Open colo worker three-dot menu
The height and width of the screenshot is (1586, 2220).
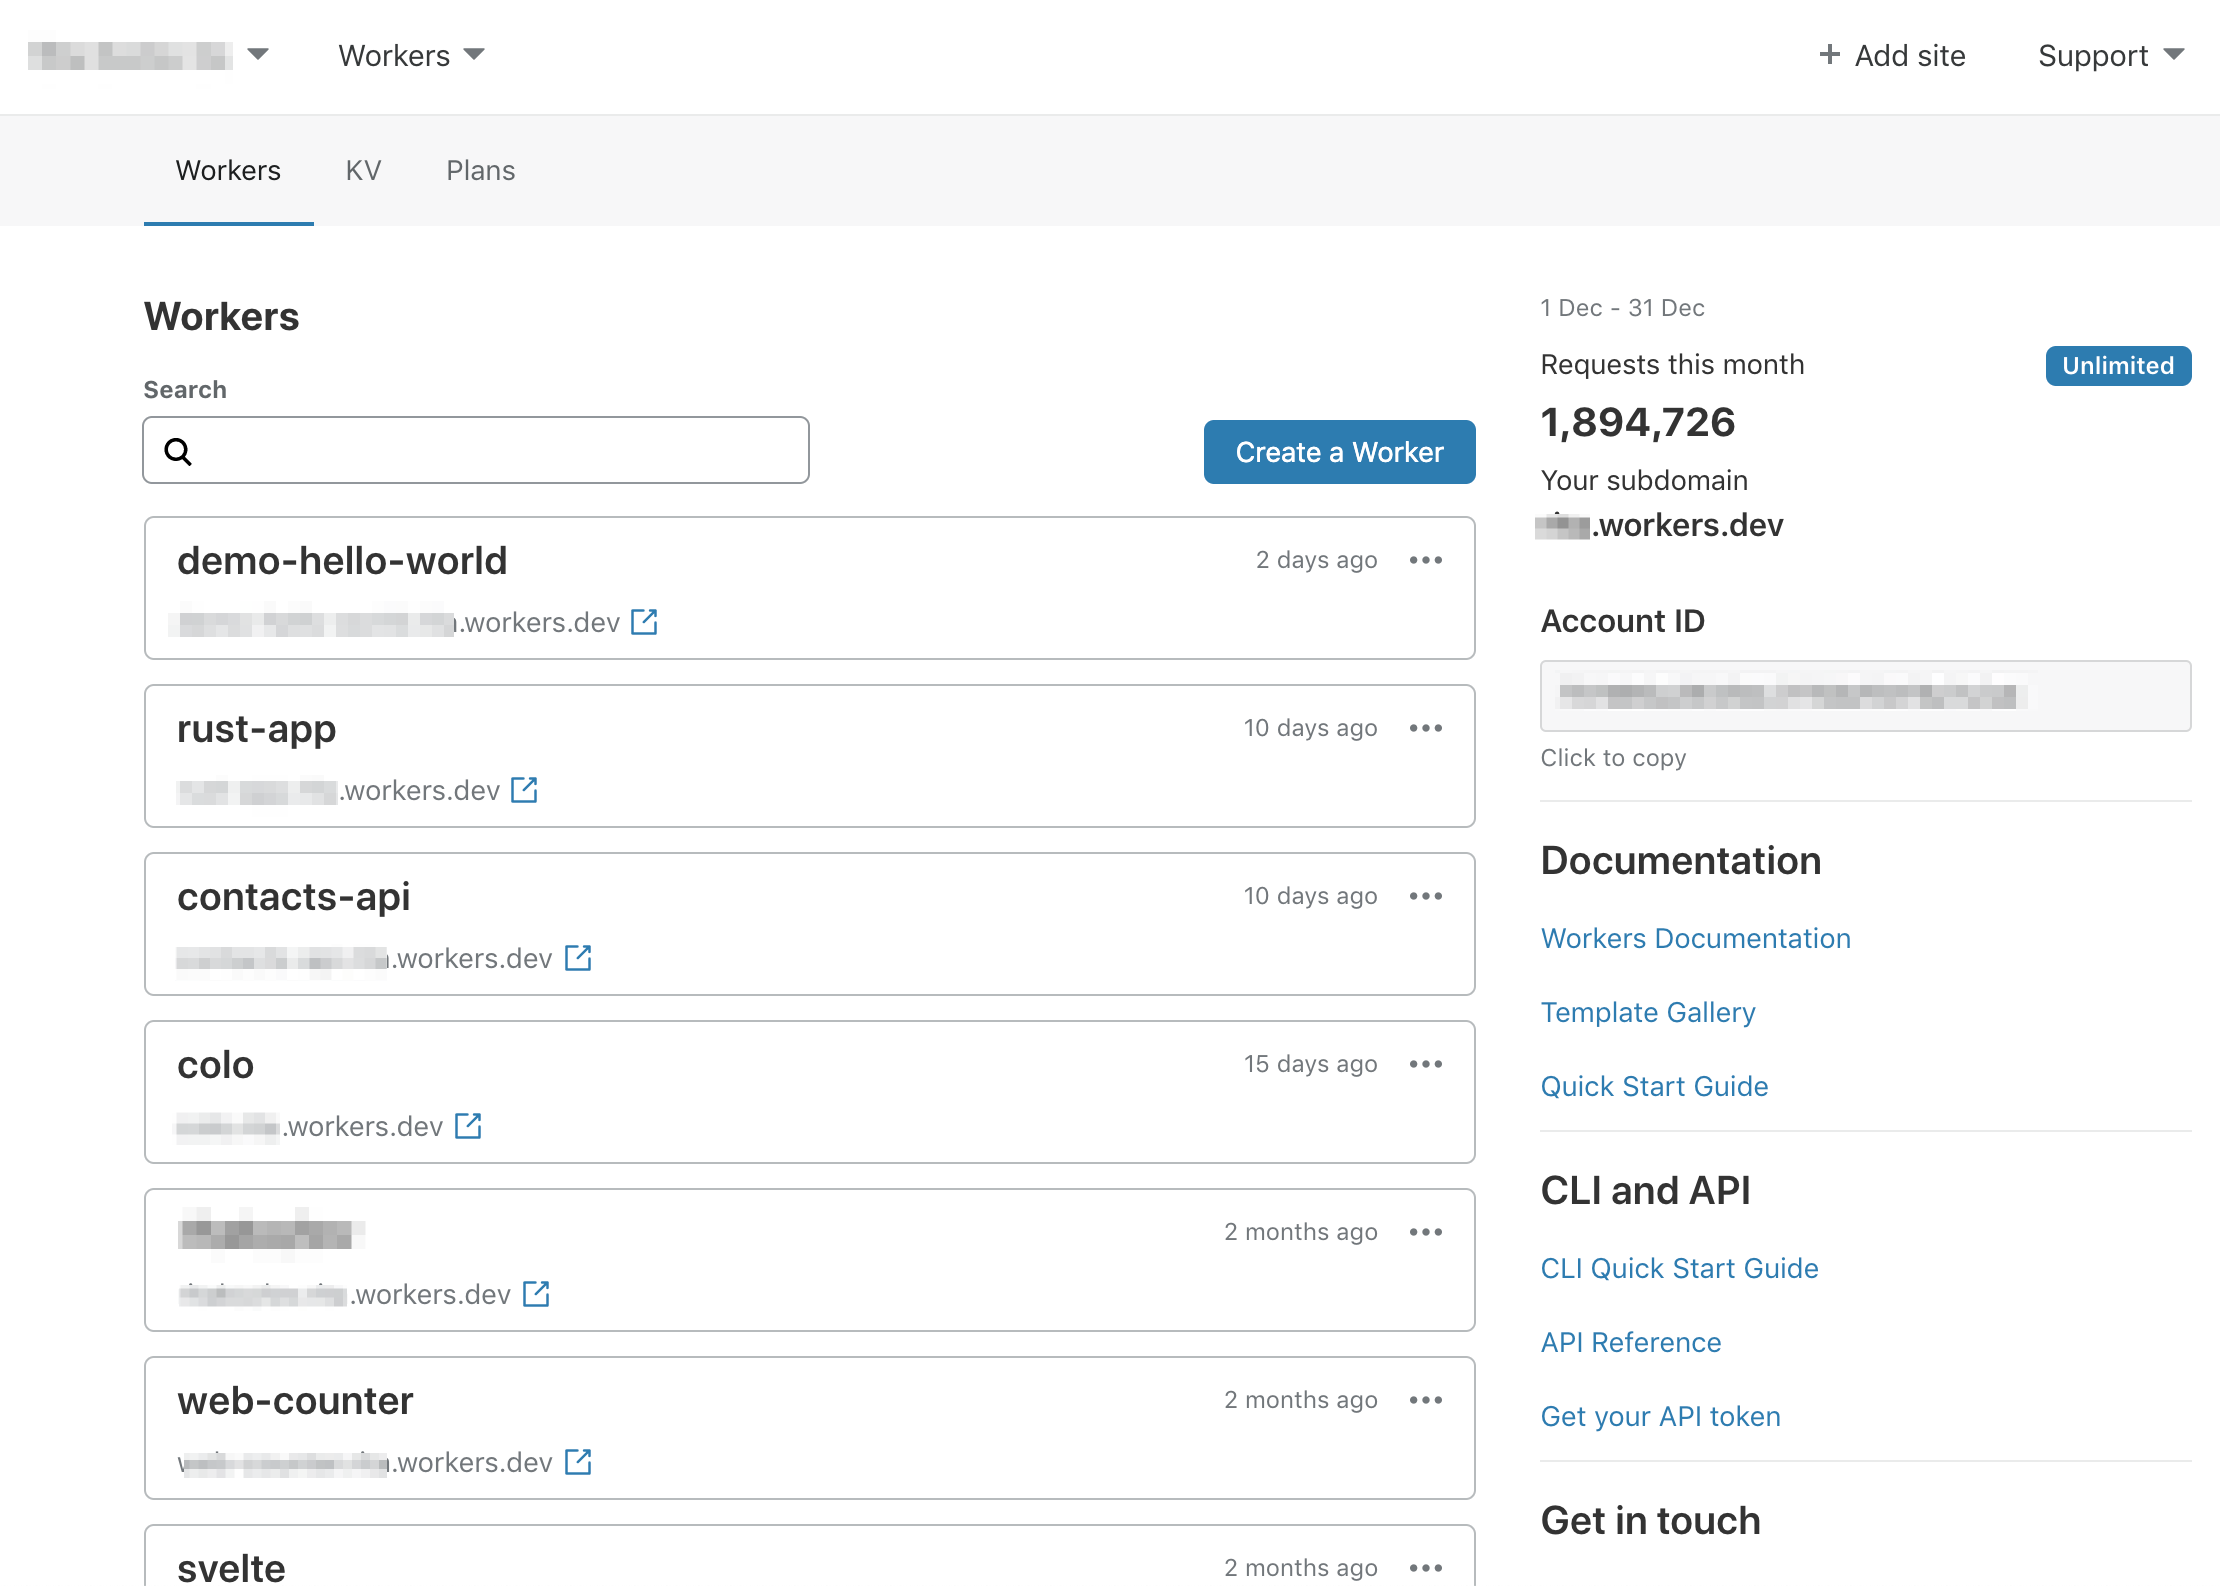tap(1425, 1064)
